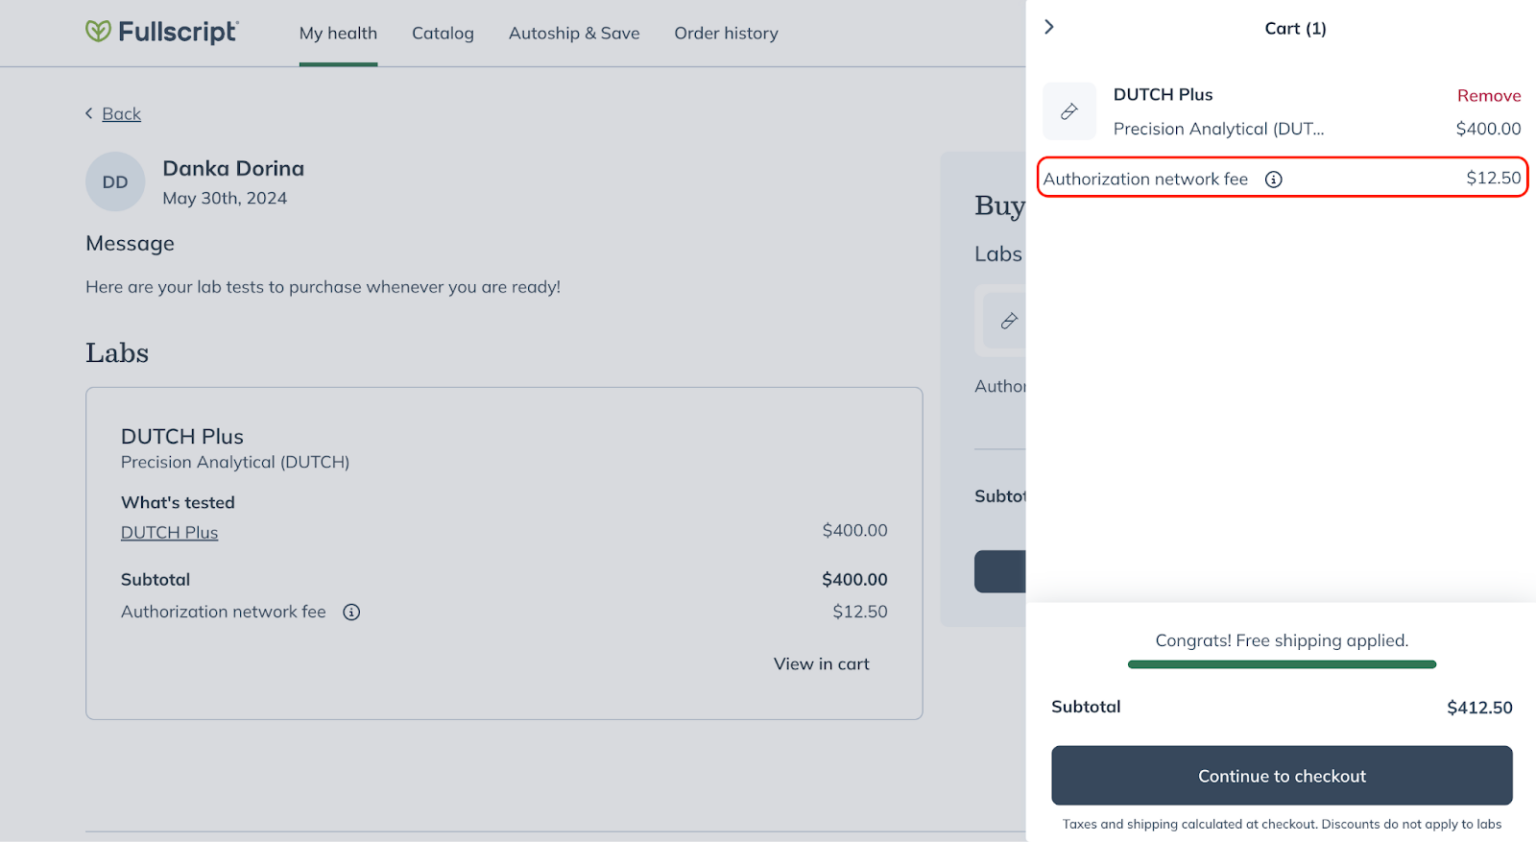Screen dimensions: 1536x842
Task: Follow the DUTCH Plus link under What's tested
Action: pos(169,533)
